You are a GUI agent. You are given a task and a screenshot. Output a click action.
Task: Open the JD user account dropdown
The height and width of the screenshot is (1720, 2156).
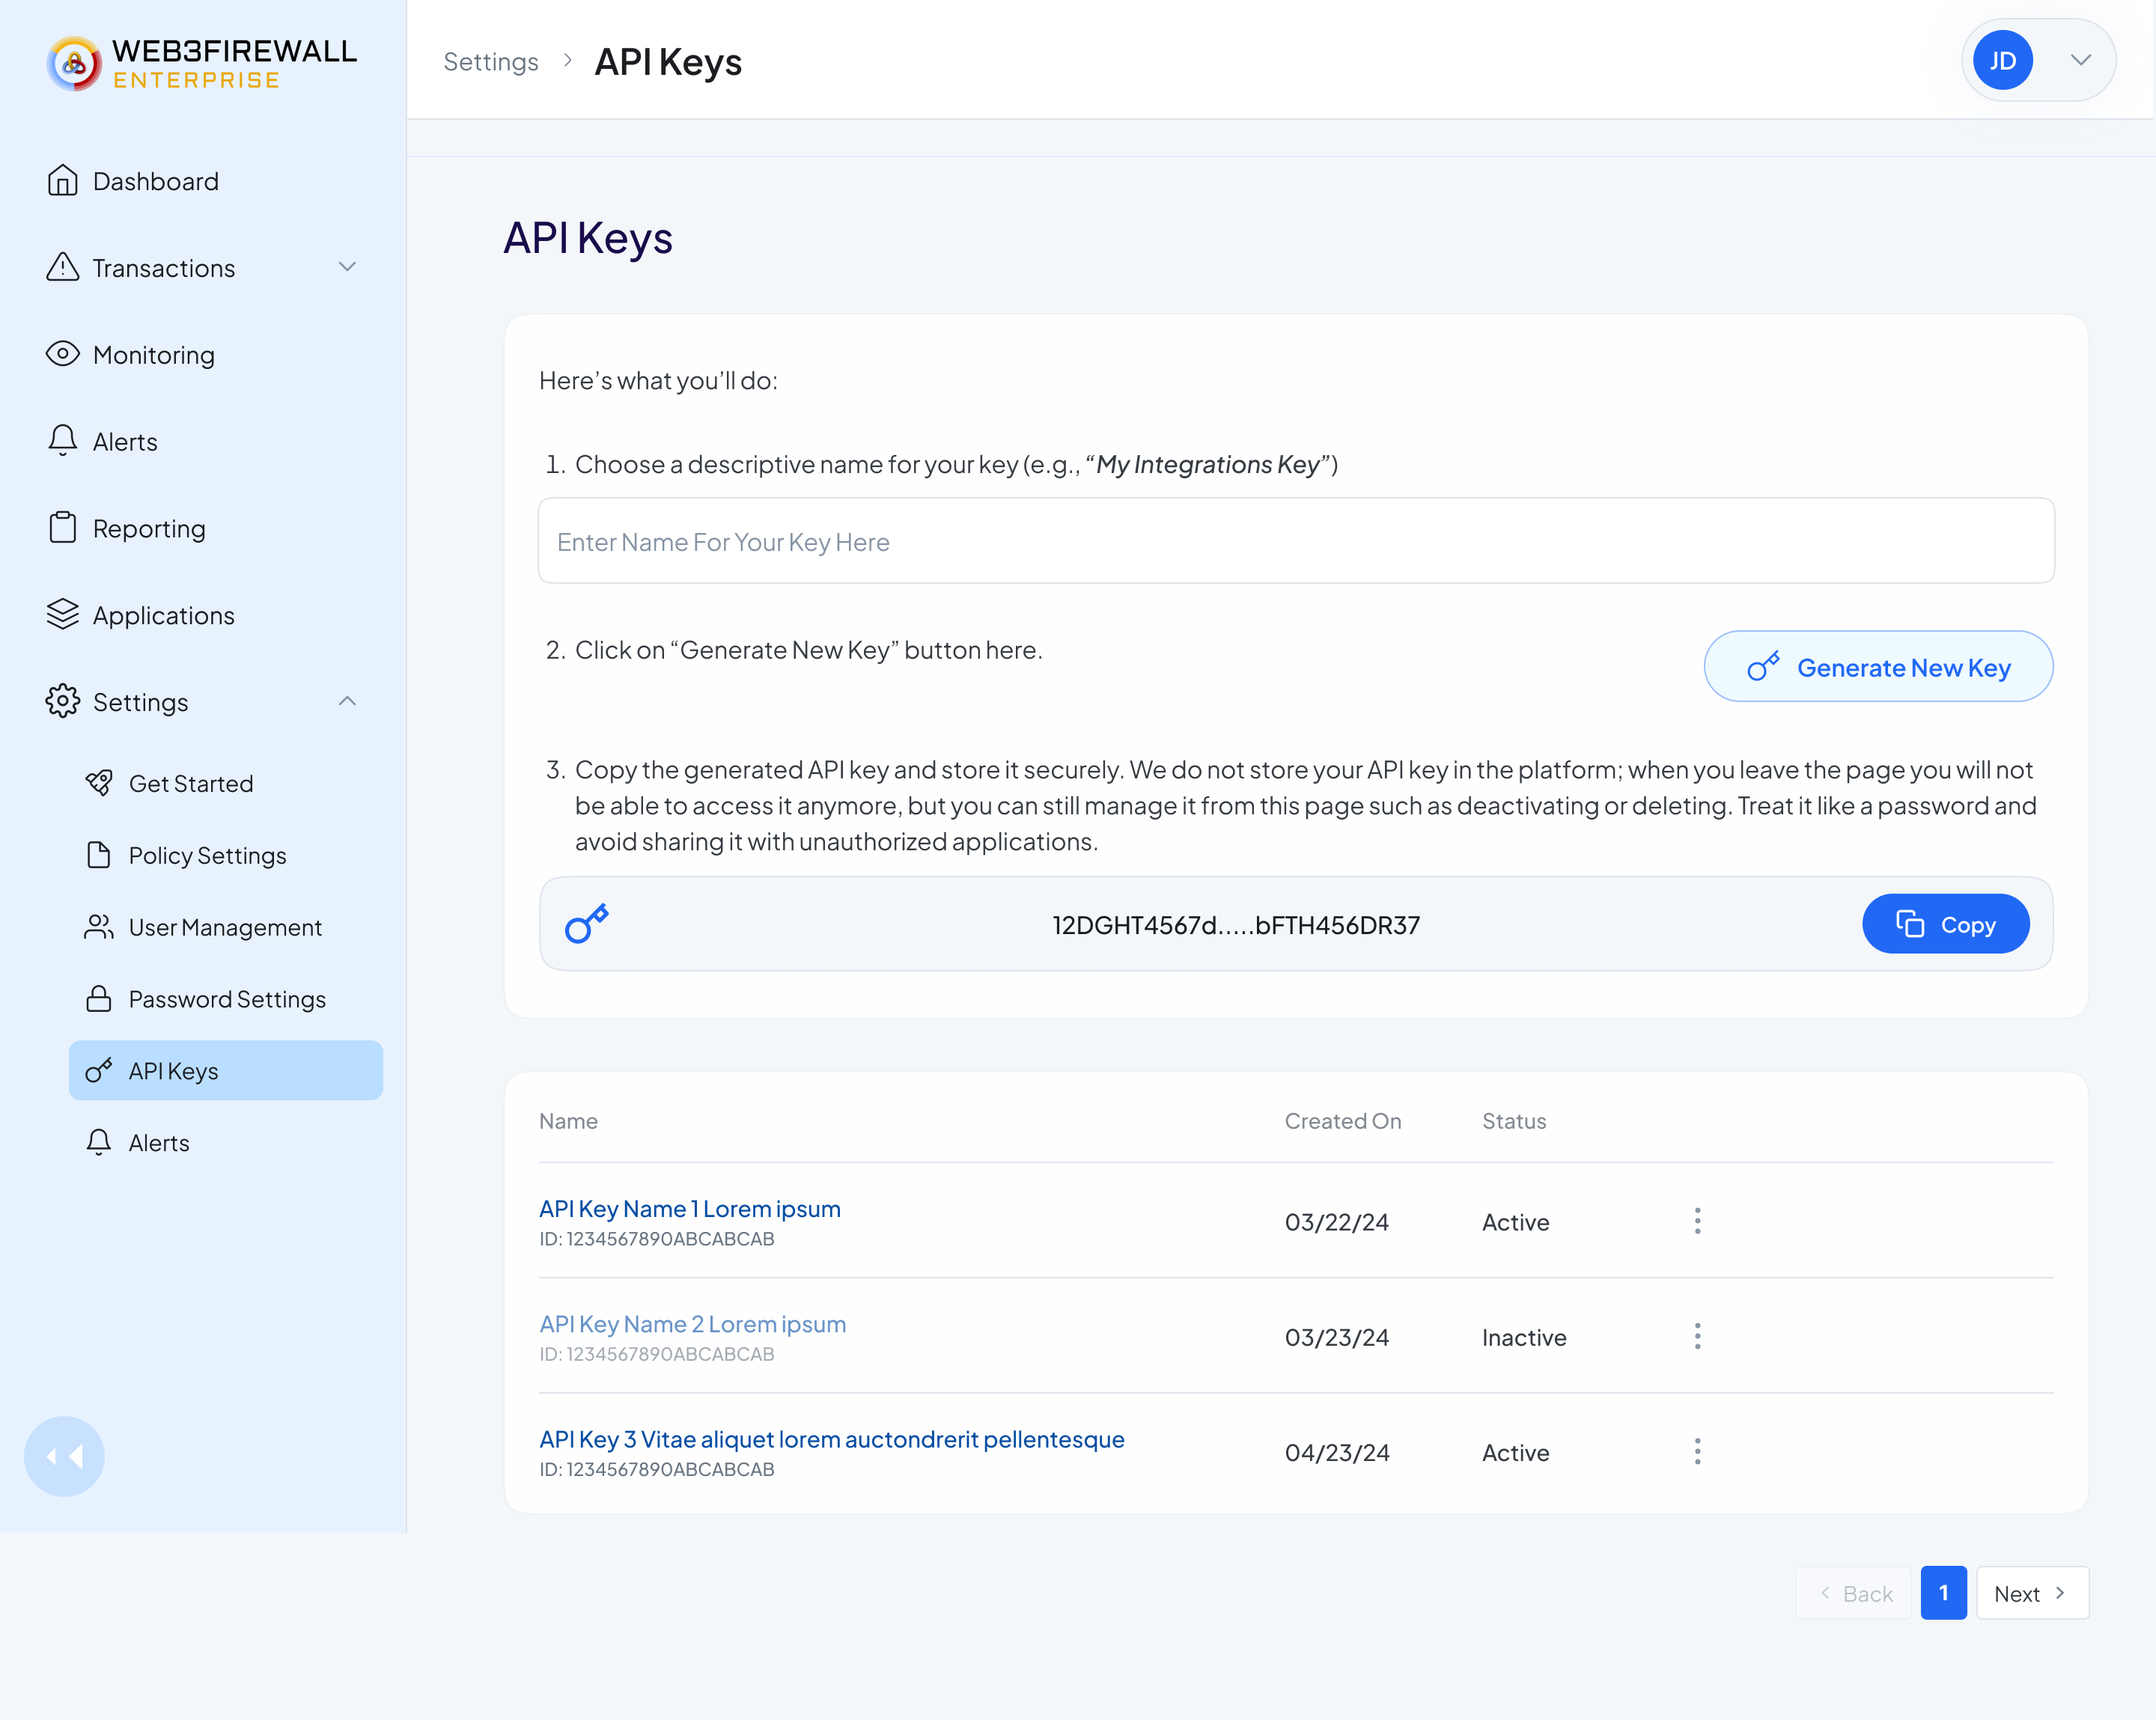point(2038,61)
